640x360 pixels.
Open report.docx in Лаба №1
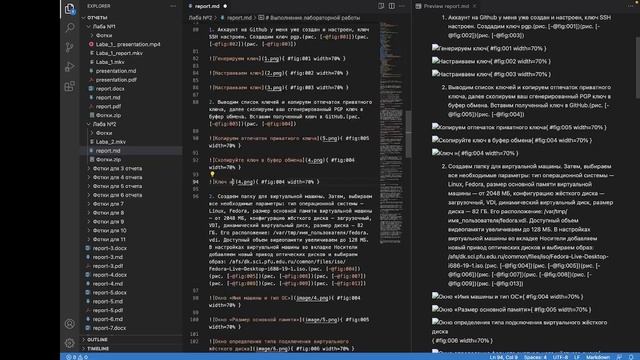click(x=110, y=89)
